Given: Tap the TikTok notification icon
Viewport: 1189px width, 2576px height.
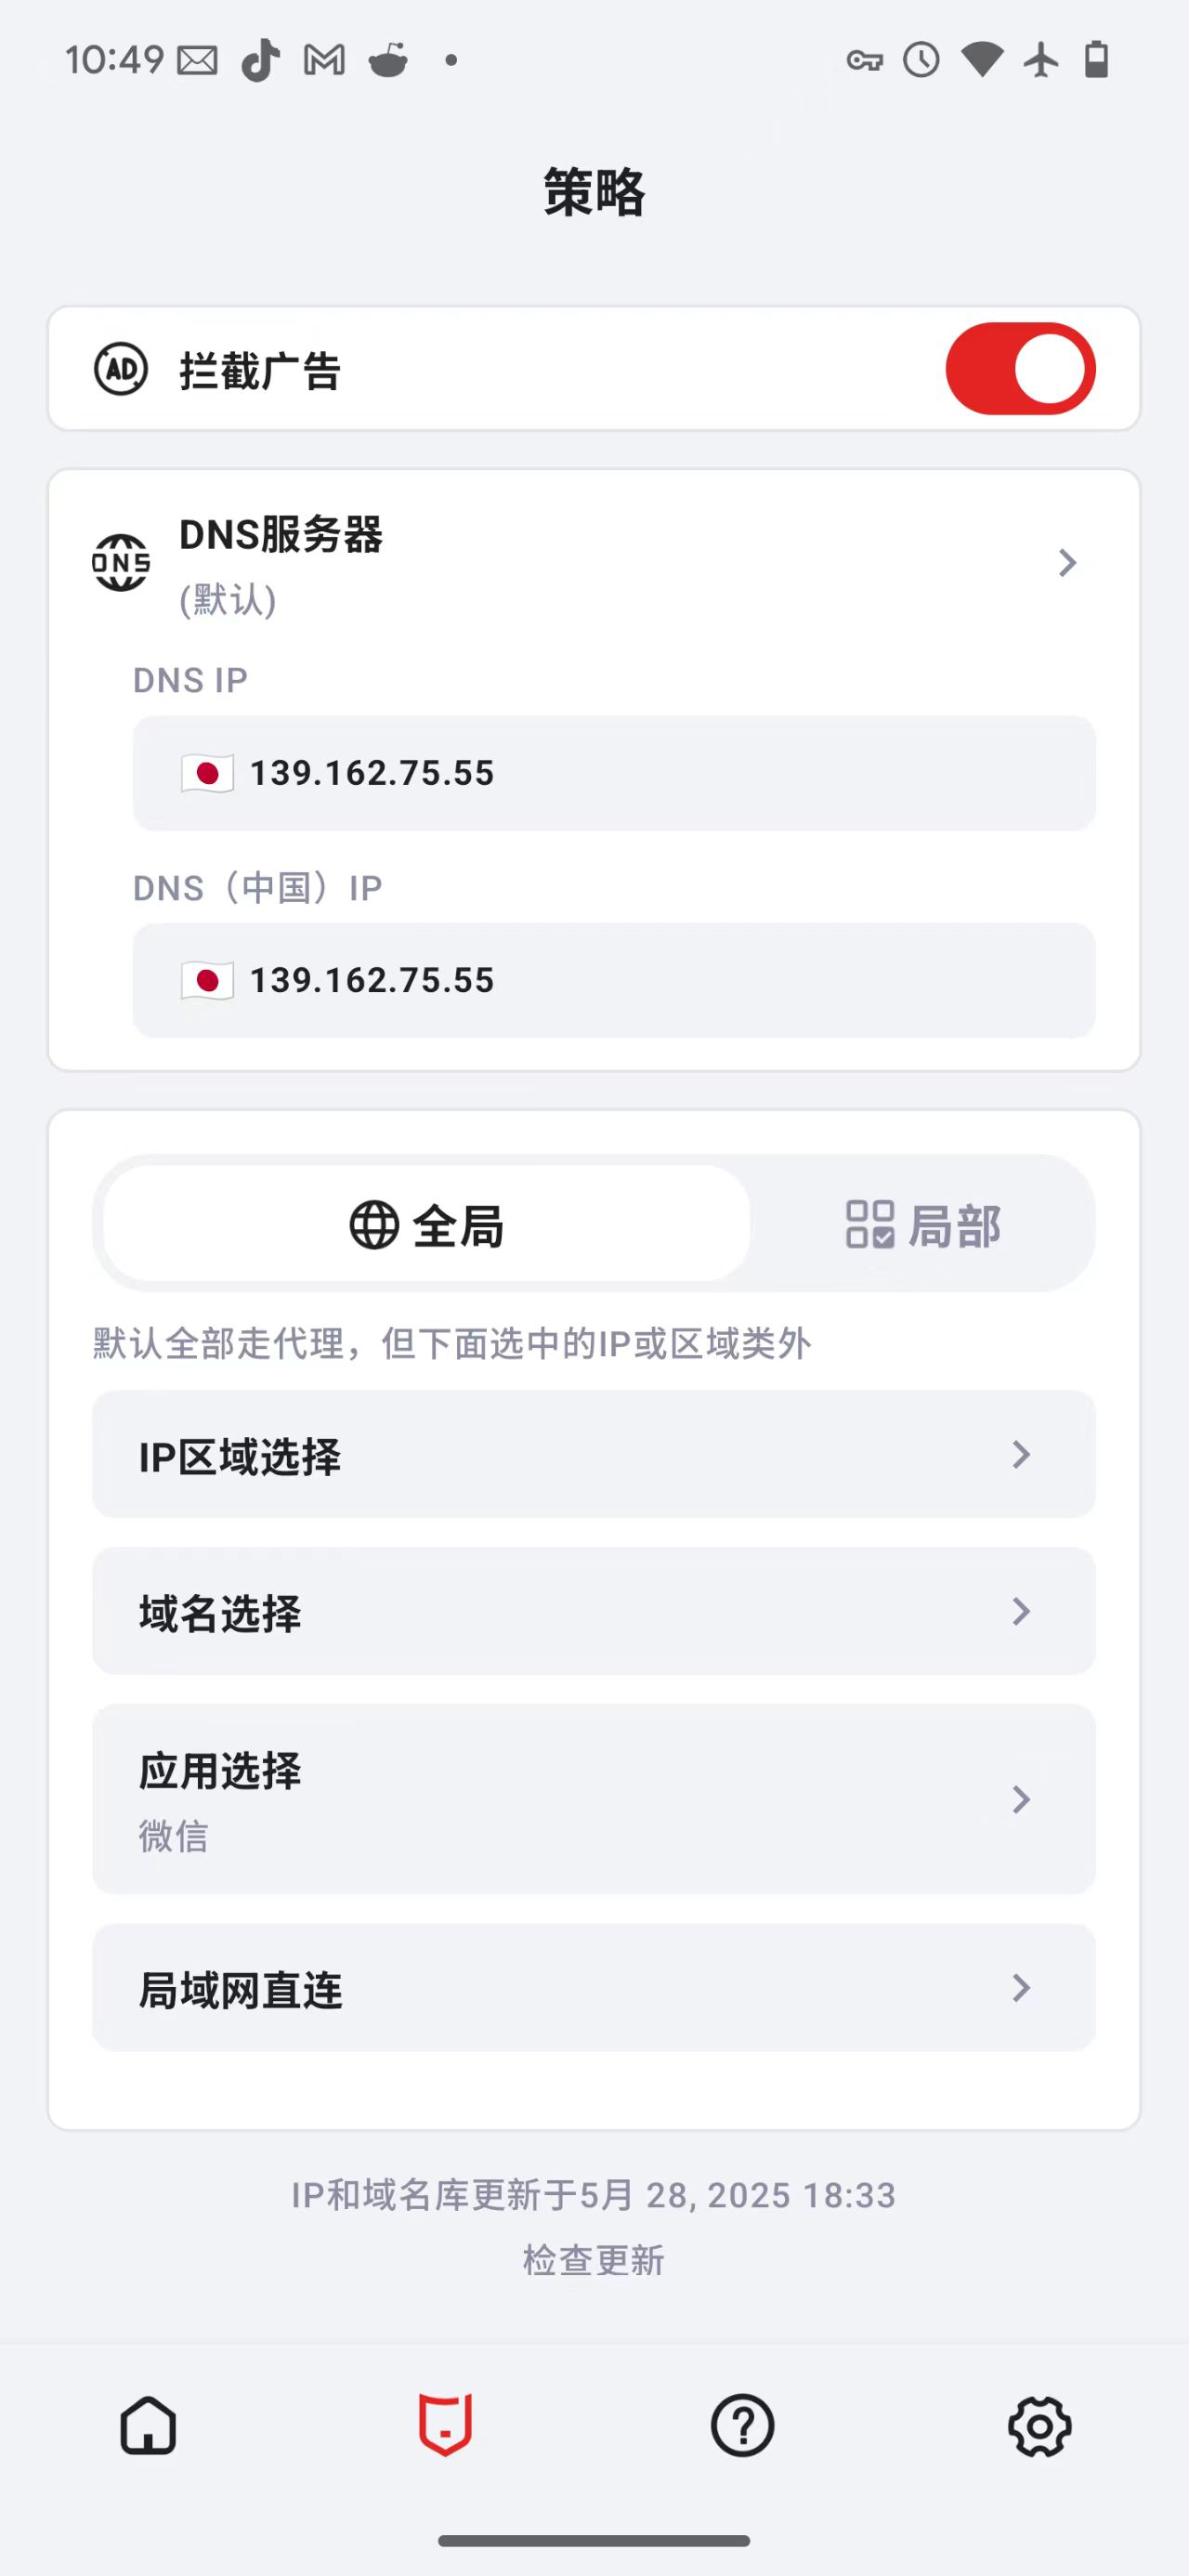Looking at the screenshot, I should [261, 60].
